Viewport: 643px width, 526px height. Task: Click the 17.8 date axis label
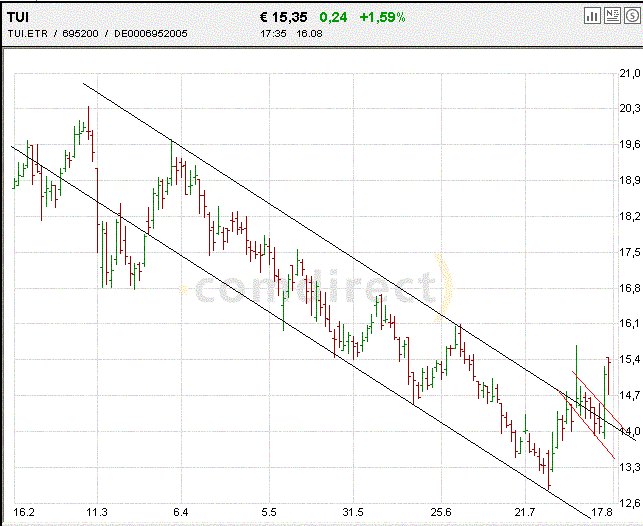[x=602, y=512]
